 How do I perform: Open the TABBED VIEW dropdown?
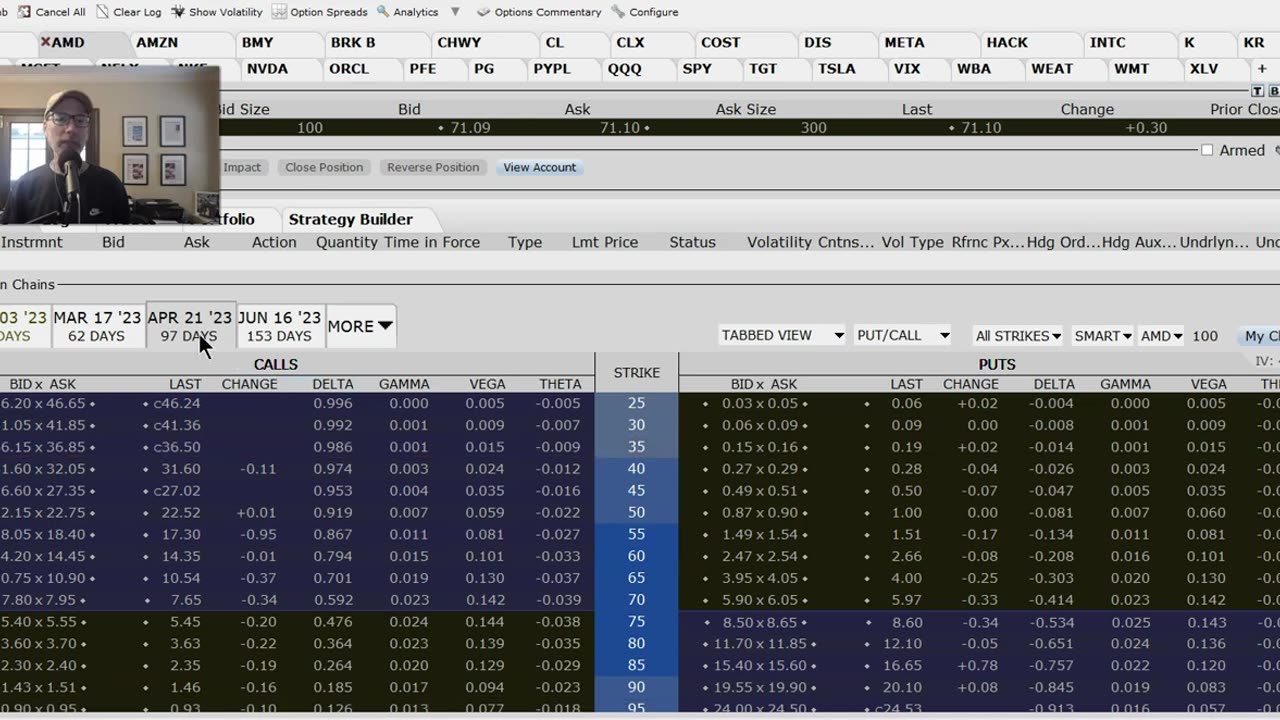[x=782, y=335]
